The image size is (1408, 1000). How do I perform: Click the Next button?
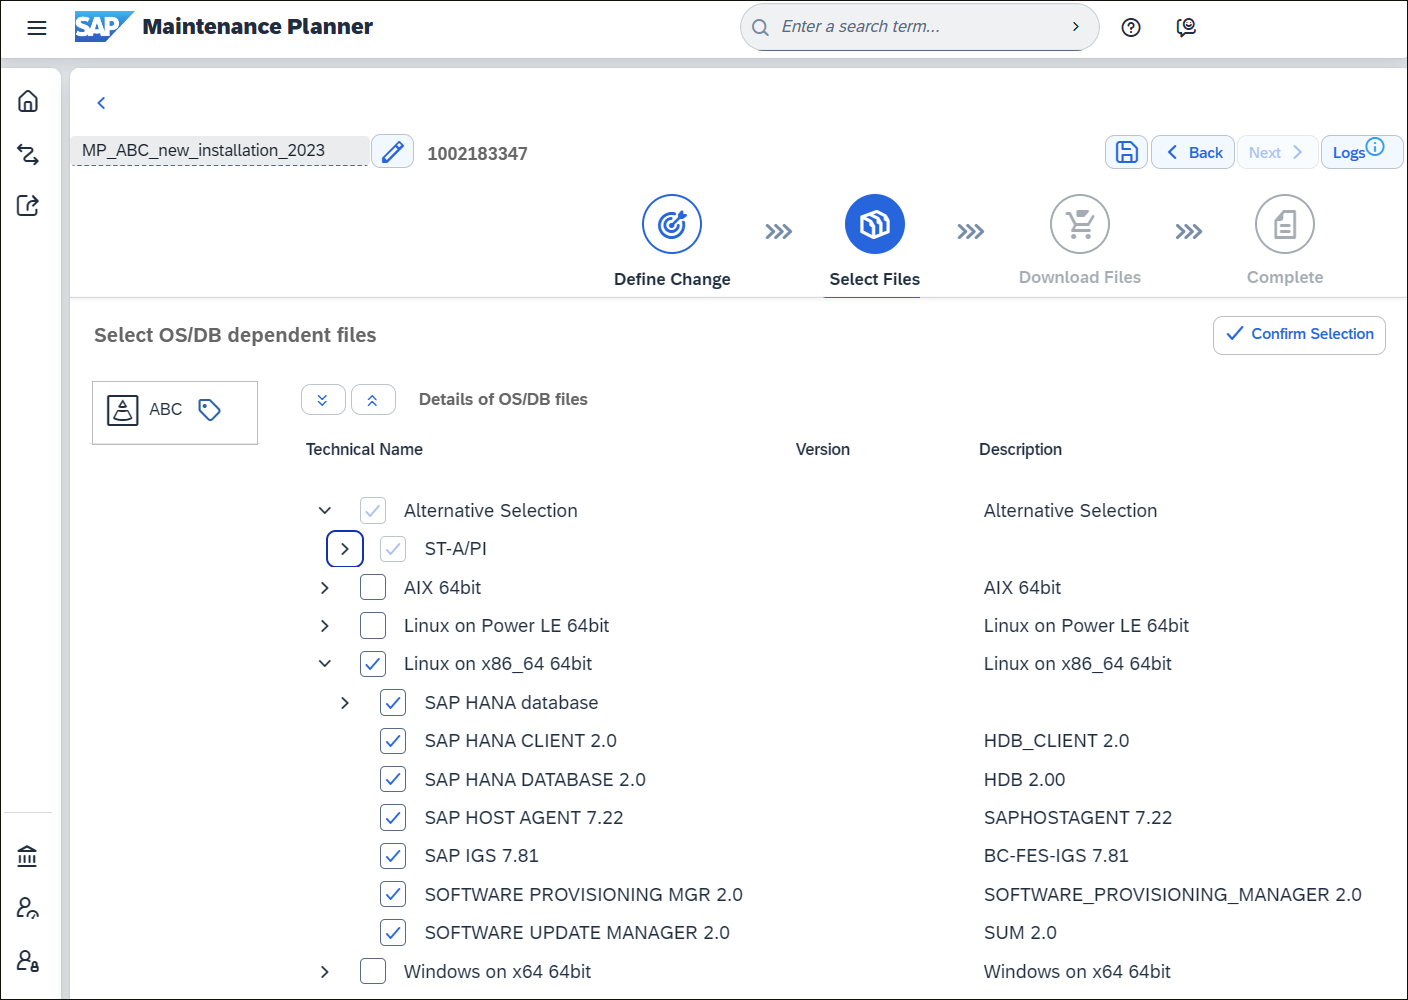coord(1277,152)
